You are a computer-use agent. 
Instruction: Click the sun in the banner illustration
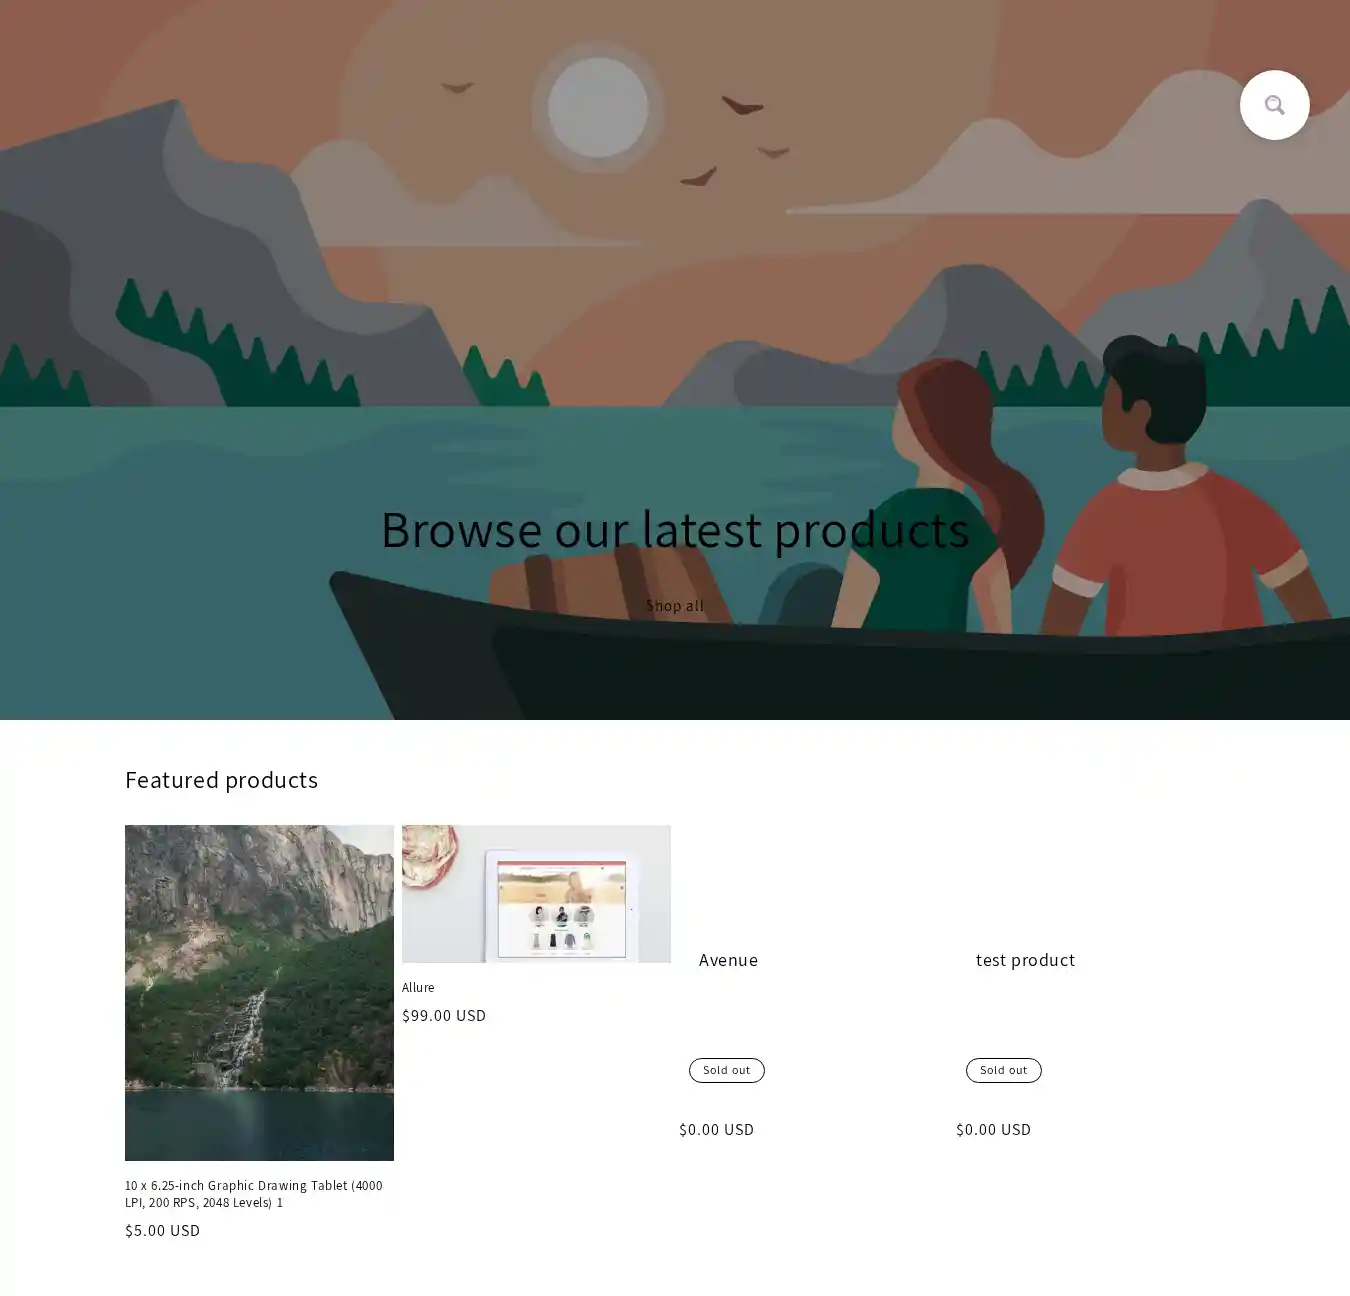pos(598,107)
